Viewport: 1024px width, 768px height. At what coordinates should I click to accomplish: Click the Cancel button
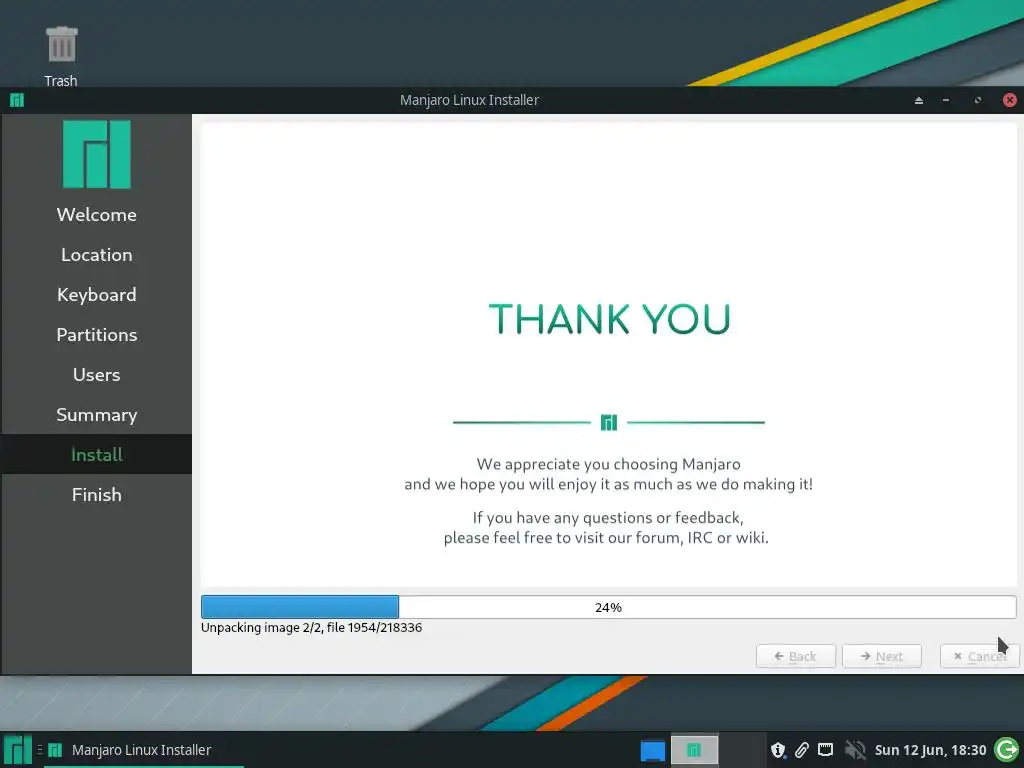tap(979, 656)
